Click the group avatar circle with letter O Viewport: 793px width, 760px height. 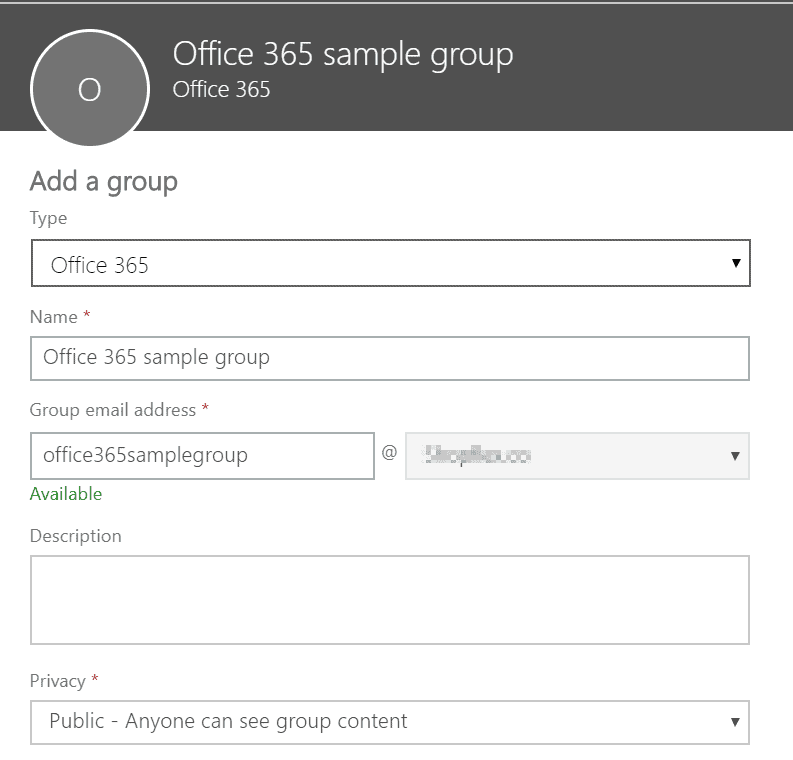coord(90,88)
